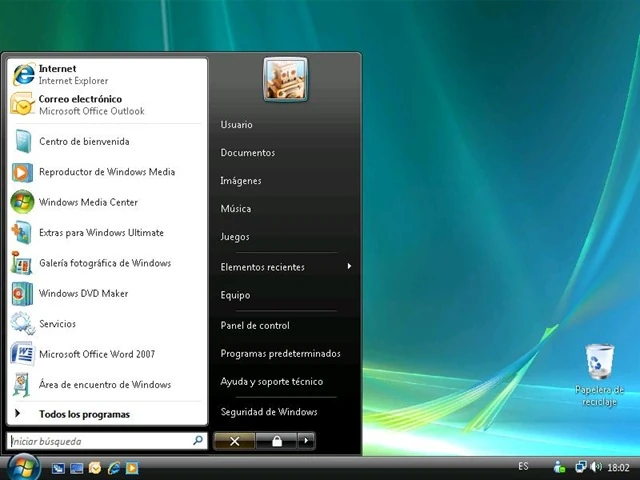Launch Microsoft Office Word 2007 icon

[22, 354]
